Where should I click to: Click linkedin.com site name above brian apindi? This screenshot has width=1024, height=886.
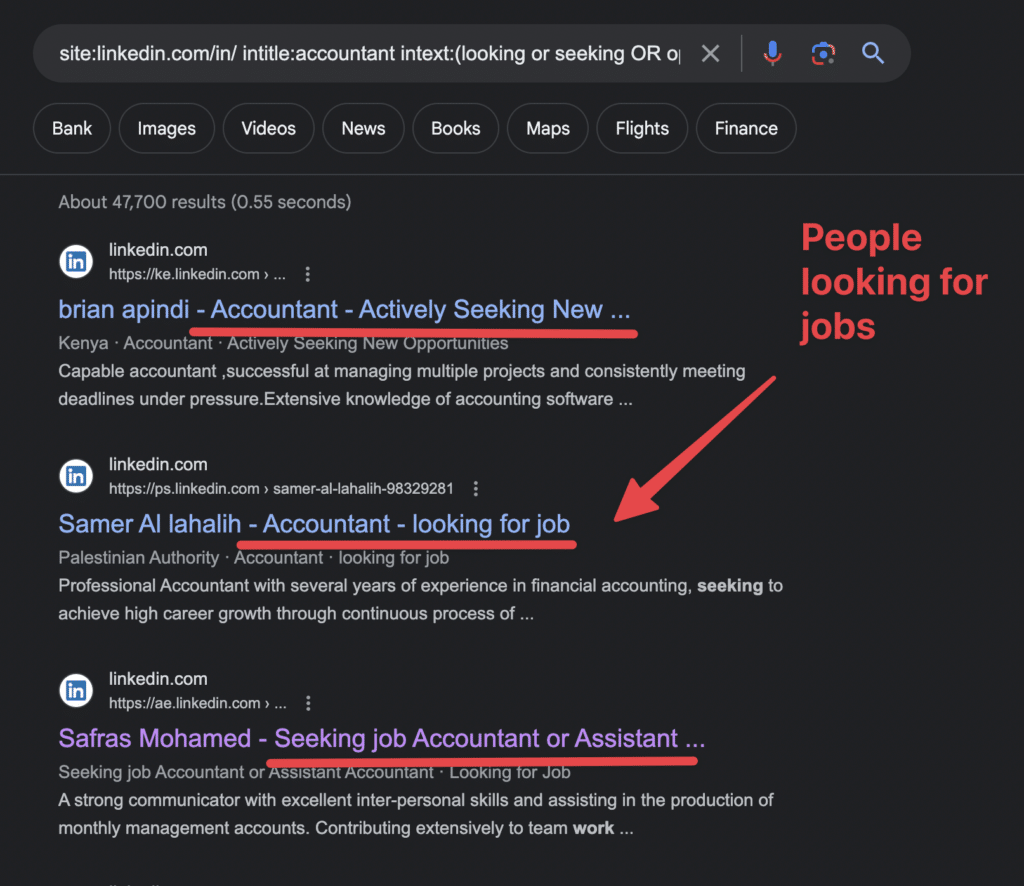tap(158, 250)
